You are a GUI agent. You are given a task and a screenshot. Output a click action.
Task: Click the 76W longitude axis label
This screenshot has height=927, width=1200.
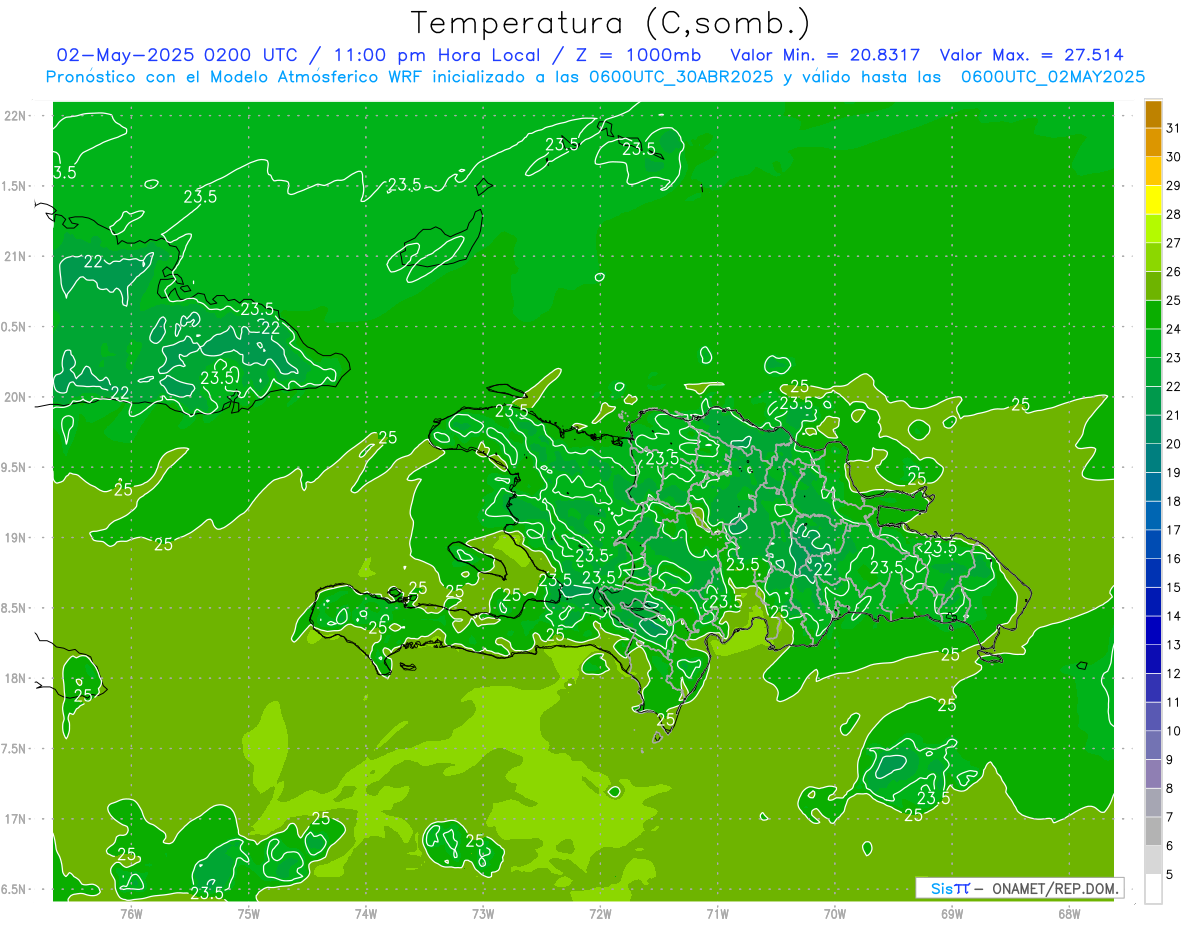click(x=131, y=913)
